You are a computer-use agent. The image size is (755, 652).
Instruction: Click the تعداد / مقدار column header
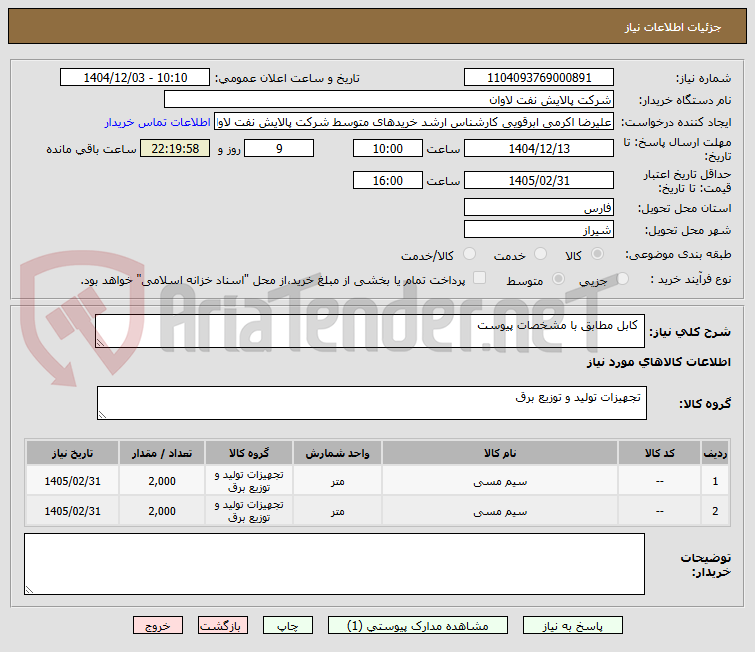[x=162, y=453]
